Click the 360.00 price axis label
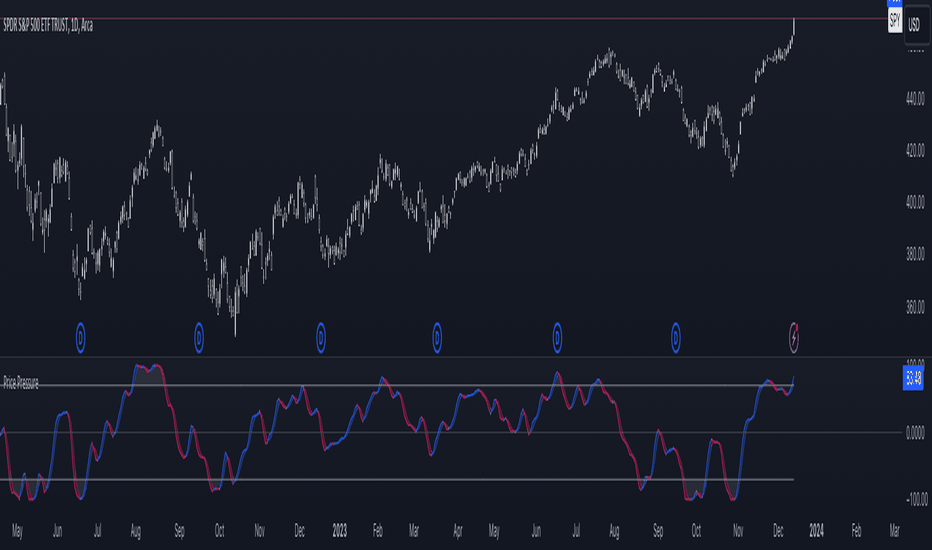The height and width of the screenshot is (550, 932). pyautogui.click(x=915, y=307)
